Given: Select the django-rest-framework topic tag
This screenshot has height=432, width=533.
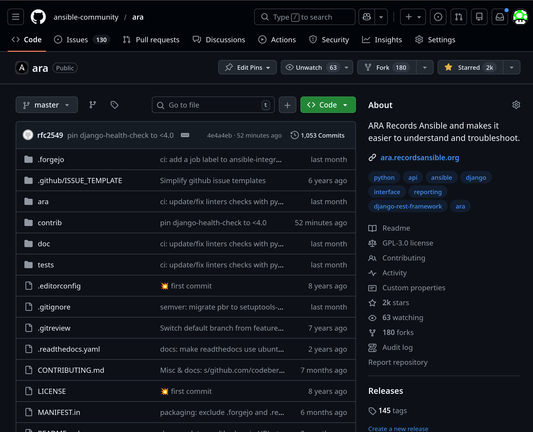Looking at the screenshot, I should click(408, 206).
